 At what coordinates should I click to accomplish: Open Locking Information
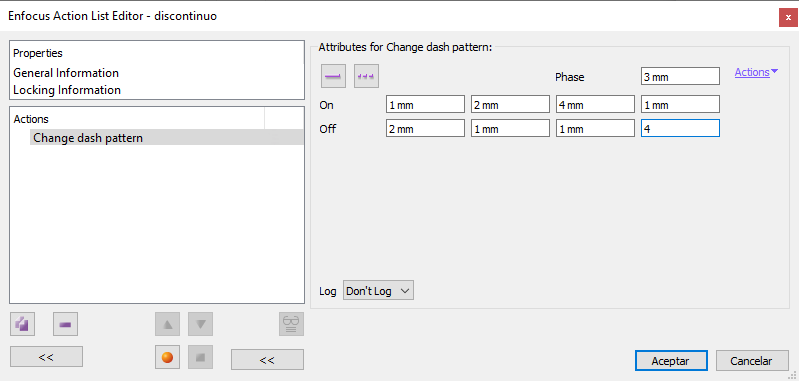(67, 90)
